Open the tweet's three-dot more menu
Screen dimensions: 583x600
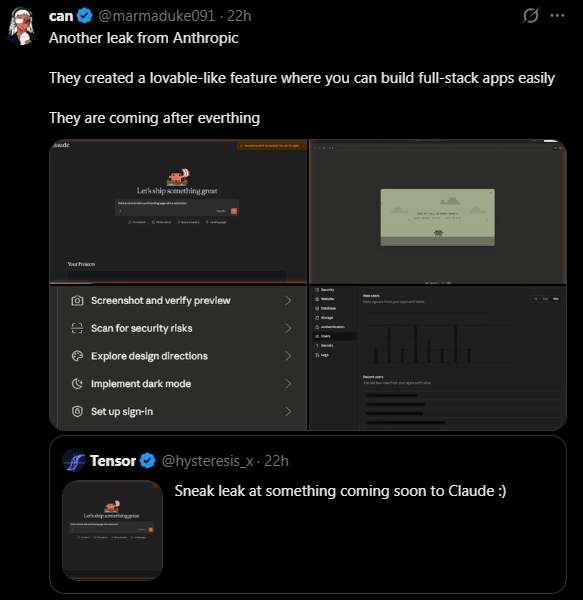click(557, 16)
